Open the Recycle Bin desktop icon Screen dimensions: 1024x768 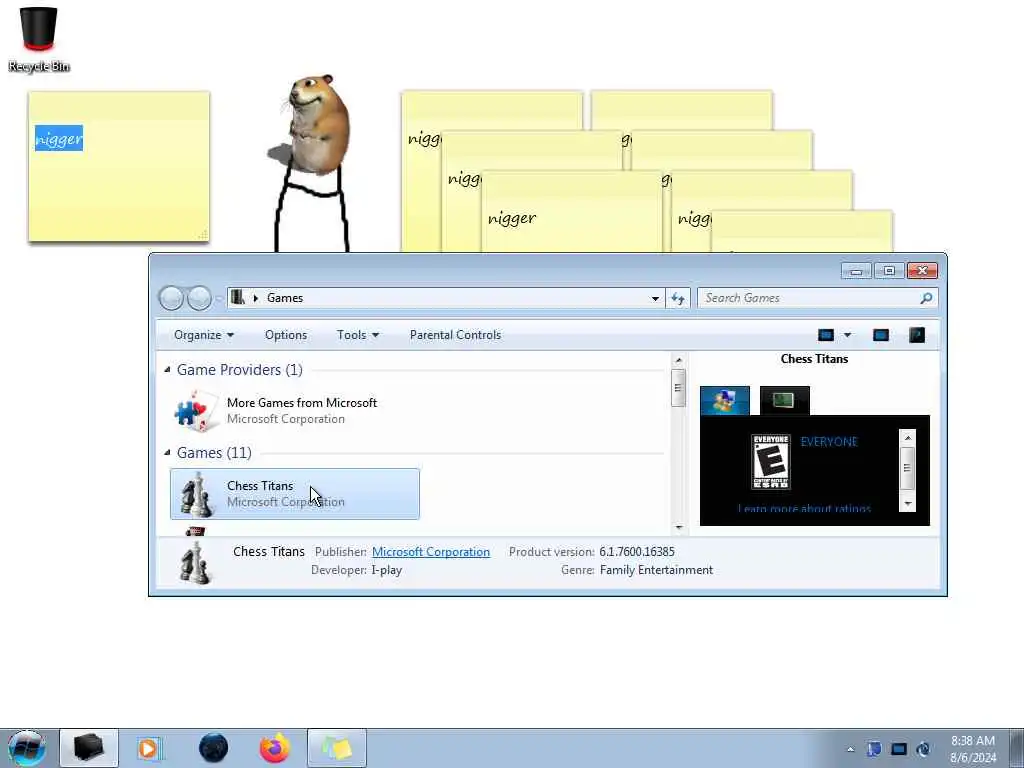click(39, 39)
